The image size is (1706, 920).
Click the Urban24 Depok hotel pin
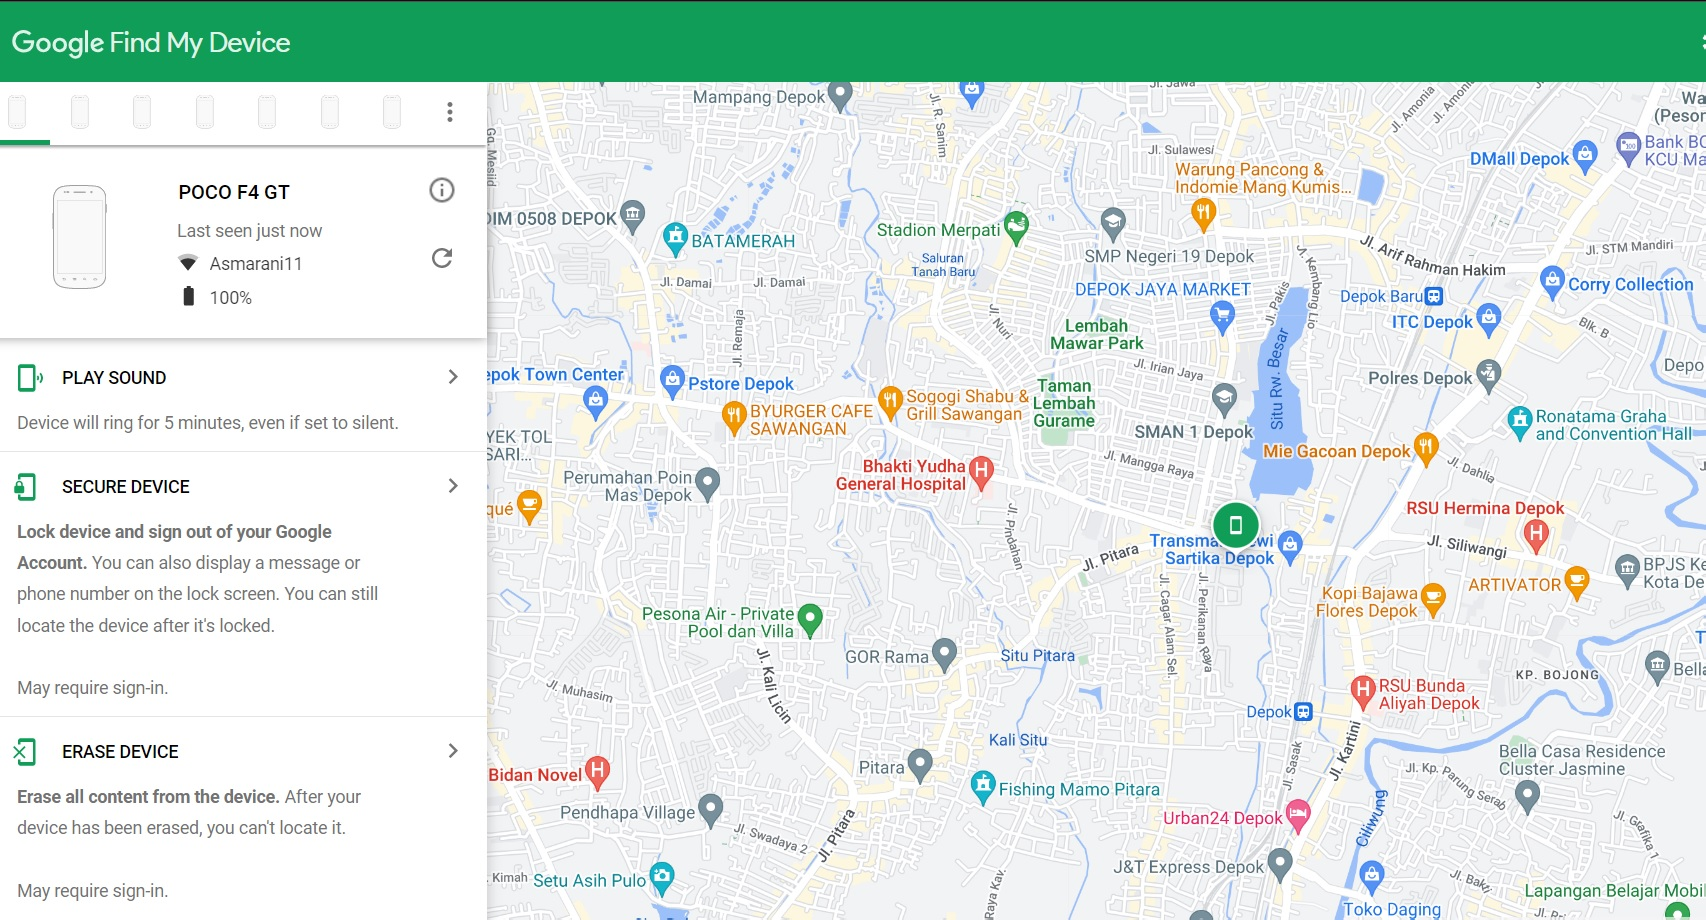click(1298, 817)
